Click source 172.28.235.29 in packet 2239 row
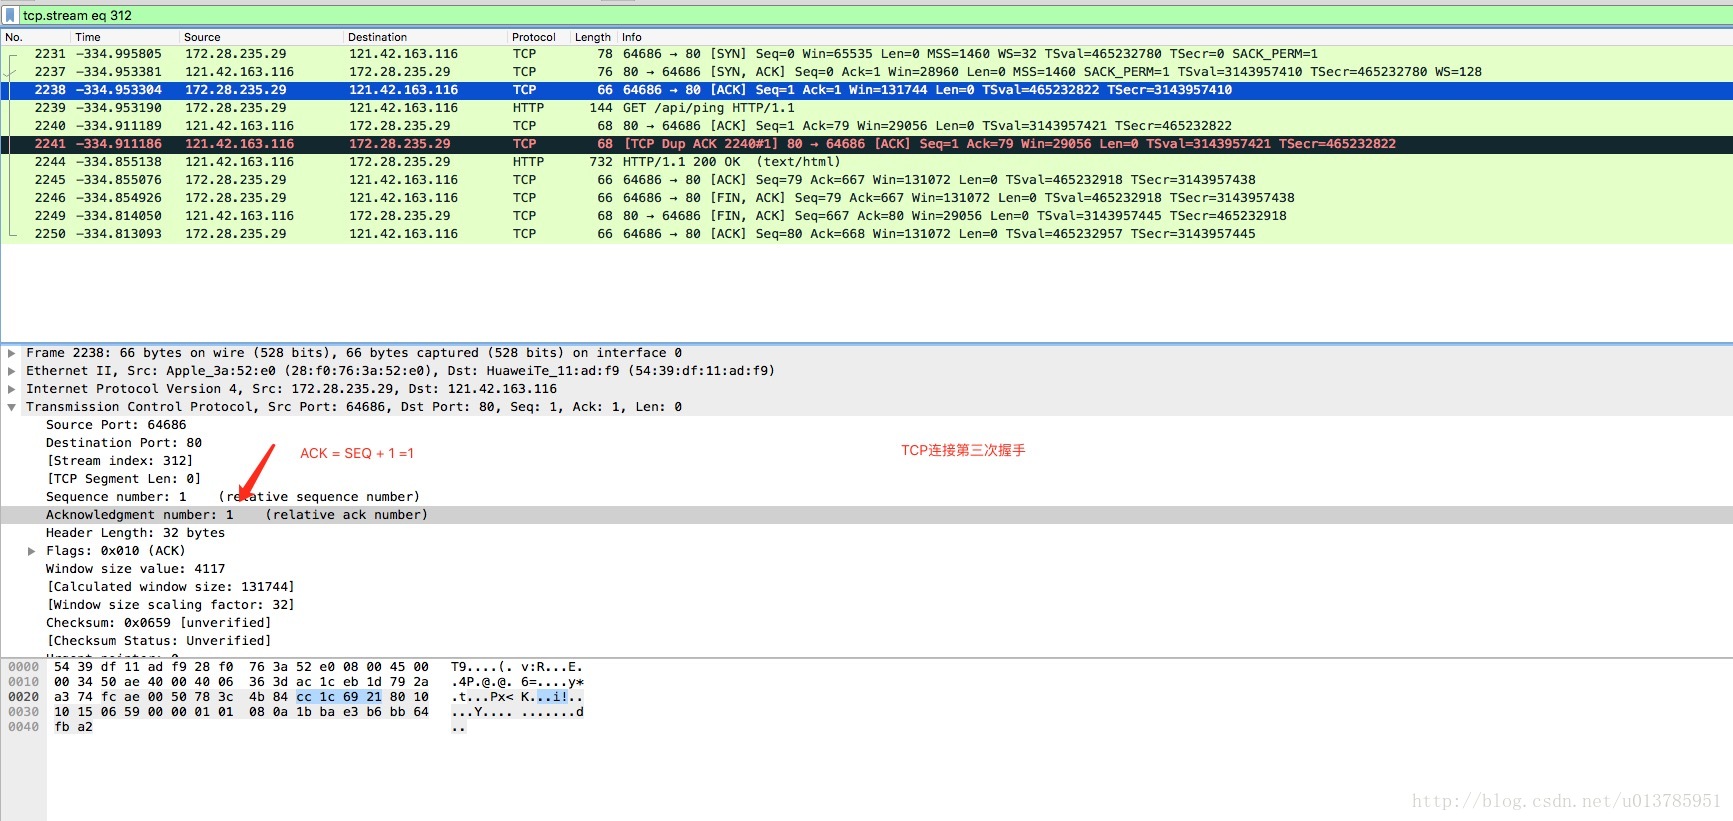 [235, 108]
